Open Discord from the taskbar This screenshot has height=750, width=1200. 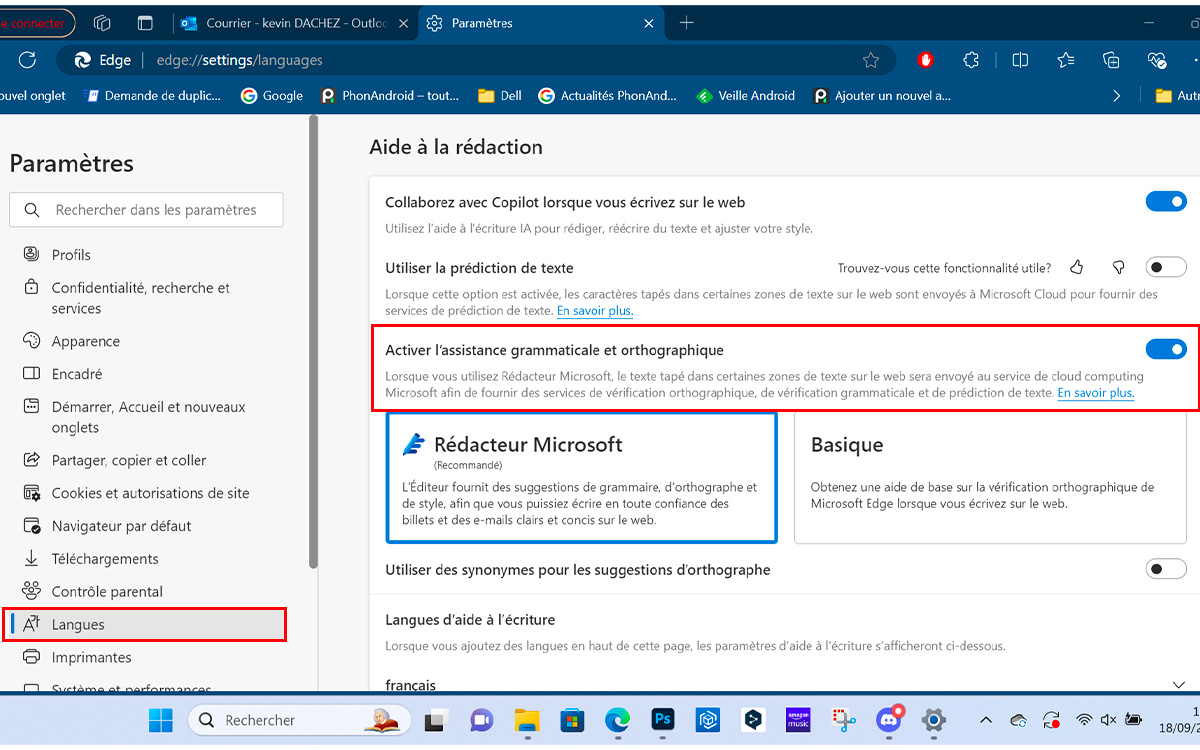tap(889, 719)
